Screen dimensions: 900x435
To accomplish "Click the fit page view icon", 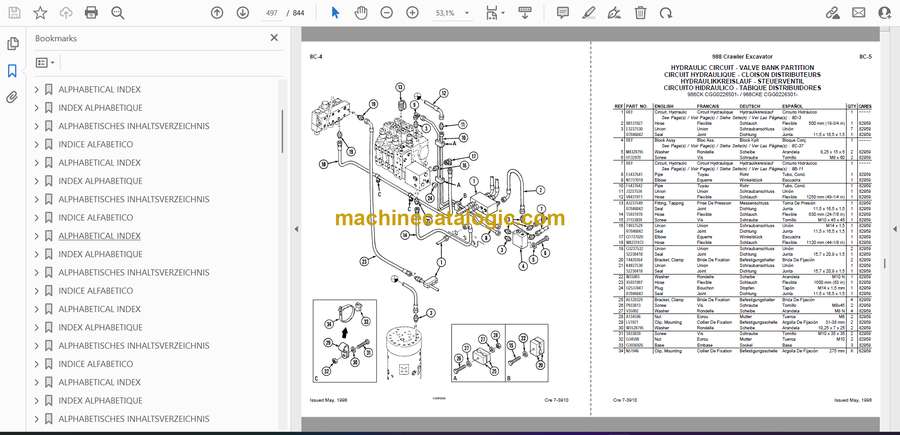I will (491, 13).
